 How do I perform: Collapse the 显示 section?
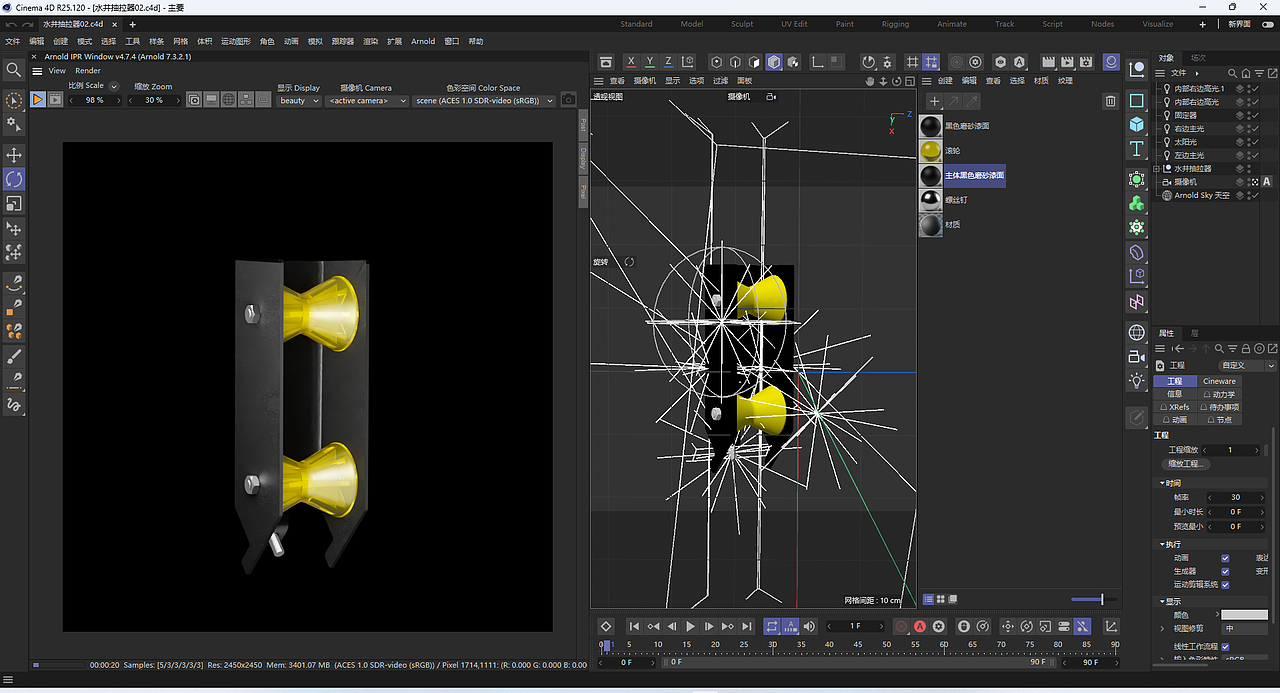tap(1162, 602)
